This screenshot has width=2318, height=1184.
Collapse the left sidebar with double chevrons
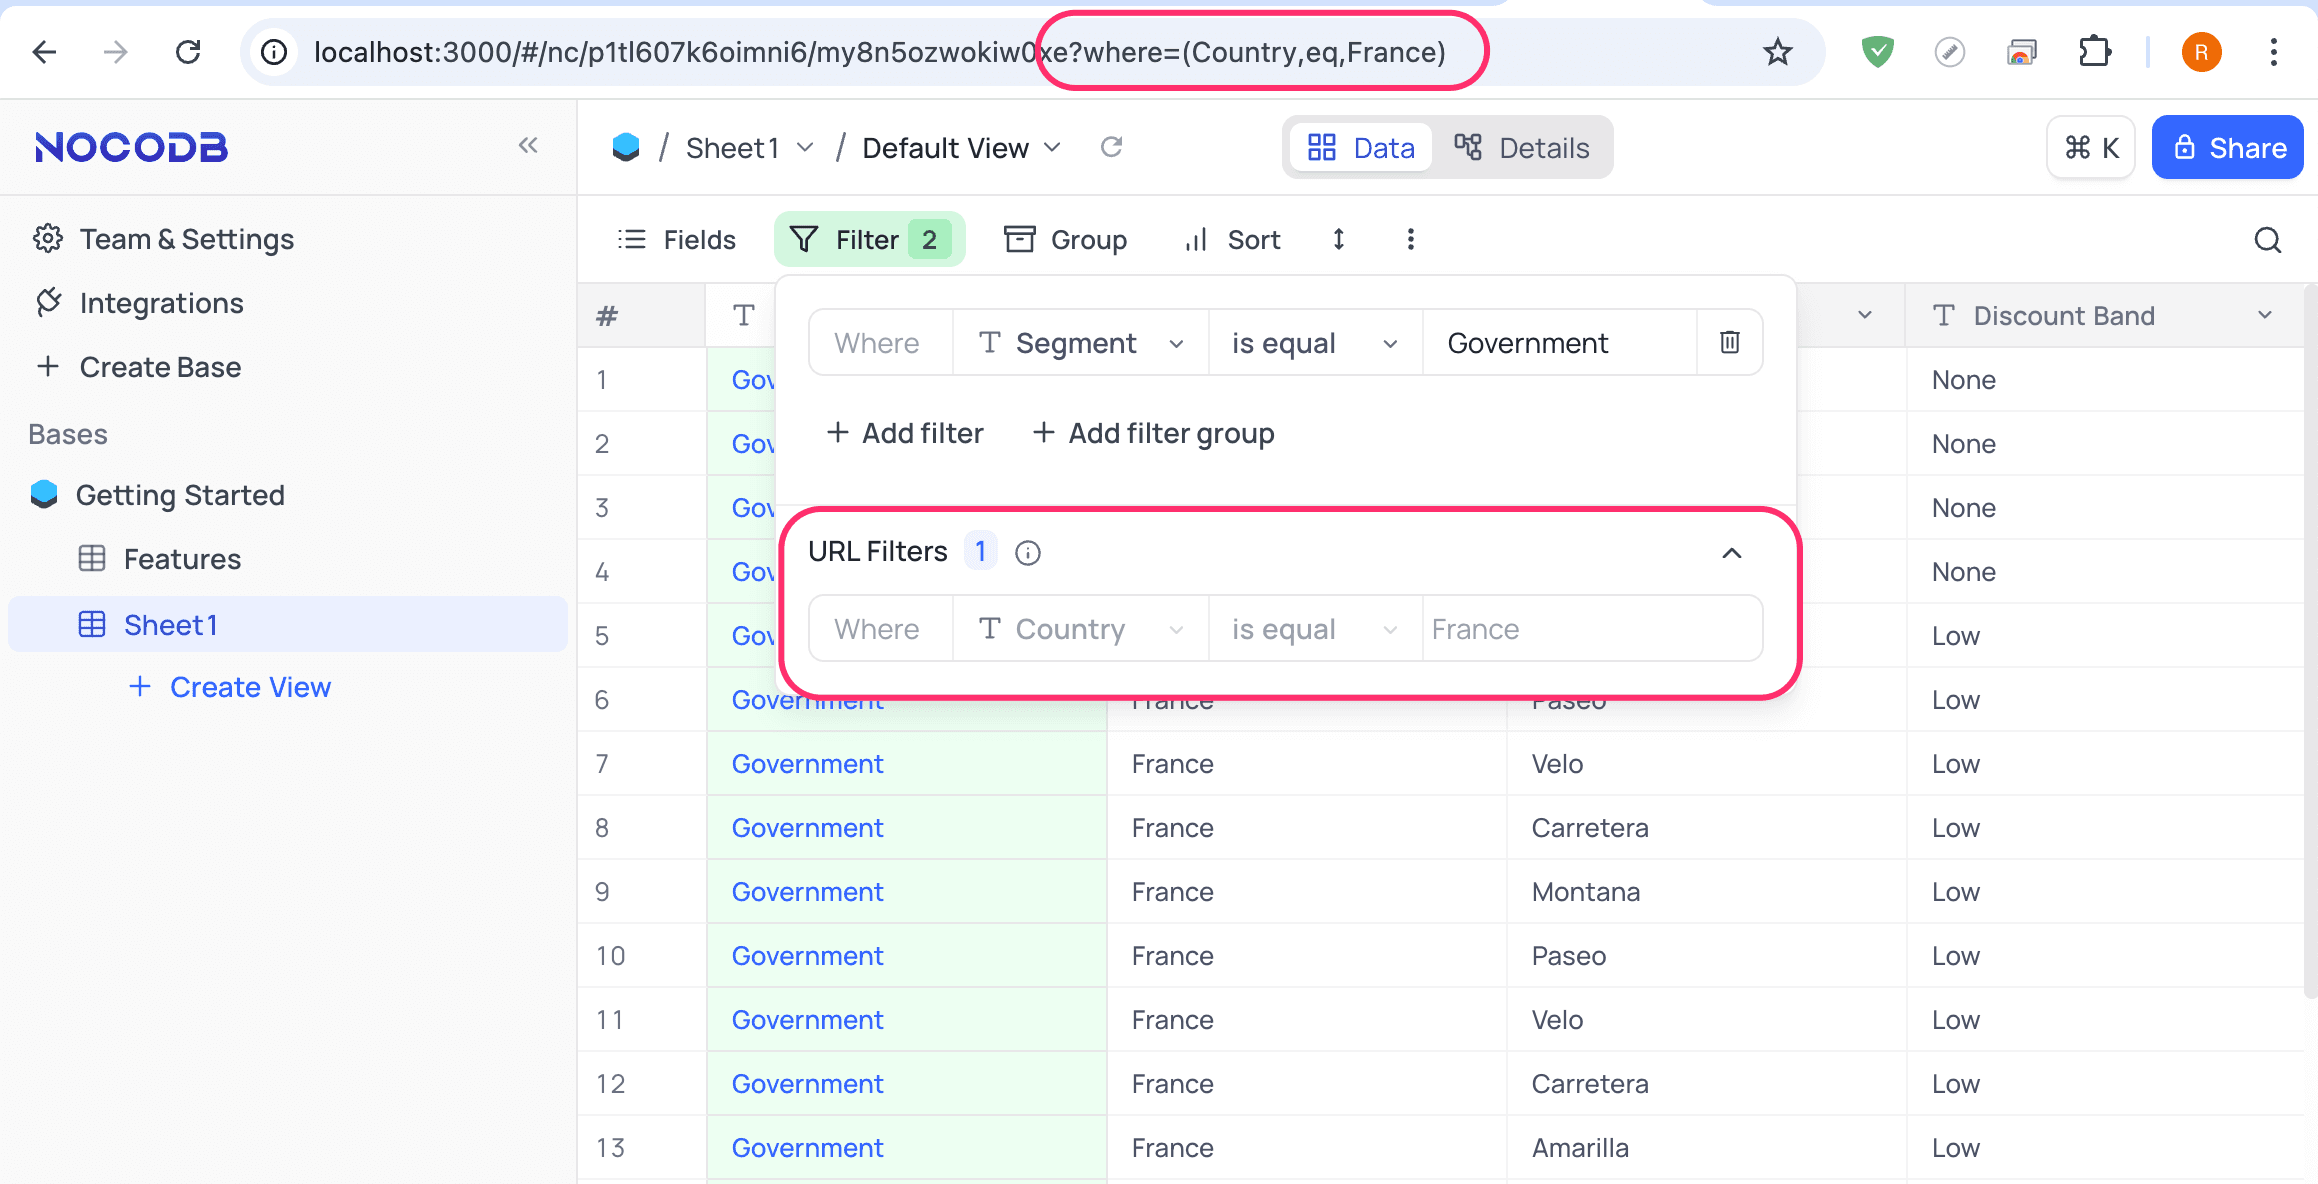pyautogui.click(x=529, y=145)
